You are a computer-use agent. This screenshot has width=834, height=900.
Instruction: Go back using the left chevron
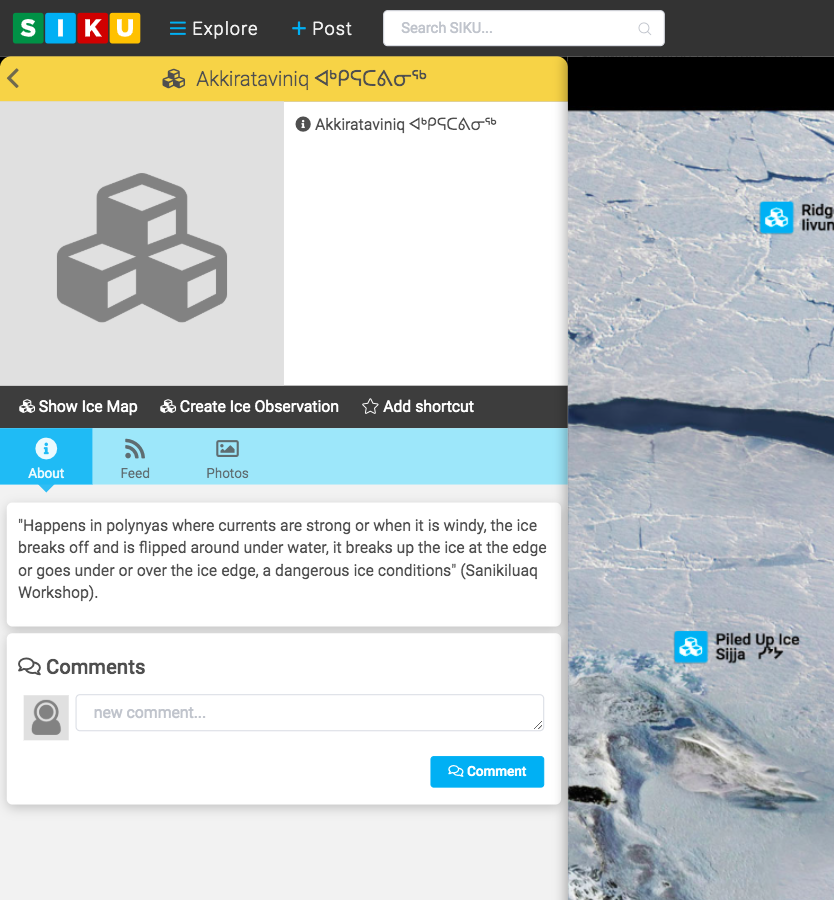[14, 79]
